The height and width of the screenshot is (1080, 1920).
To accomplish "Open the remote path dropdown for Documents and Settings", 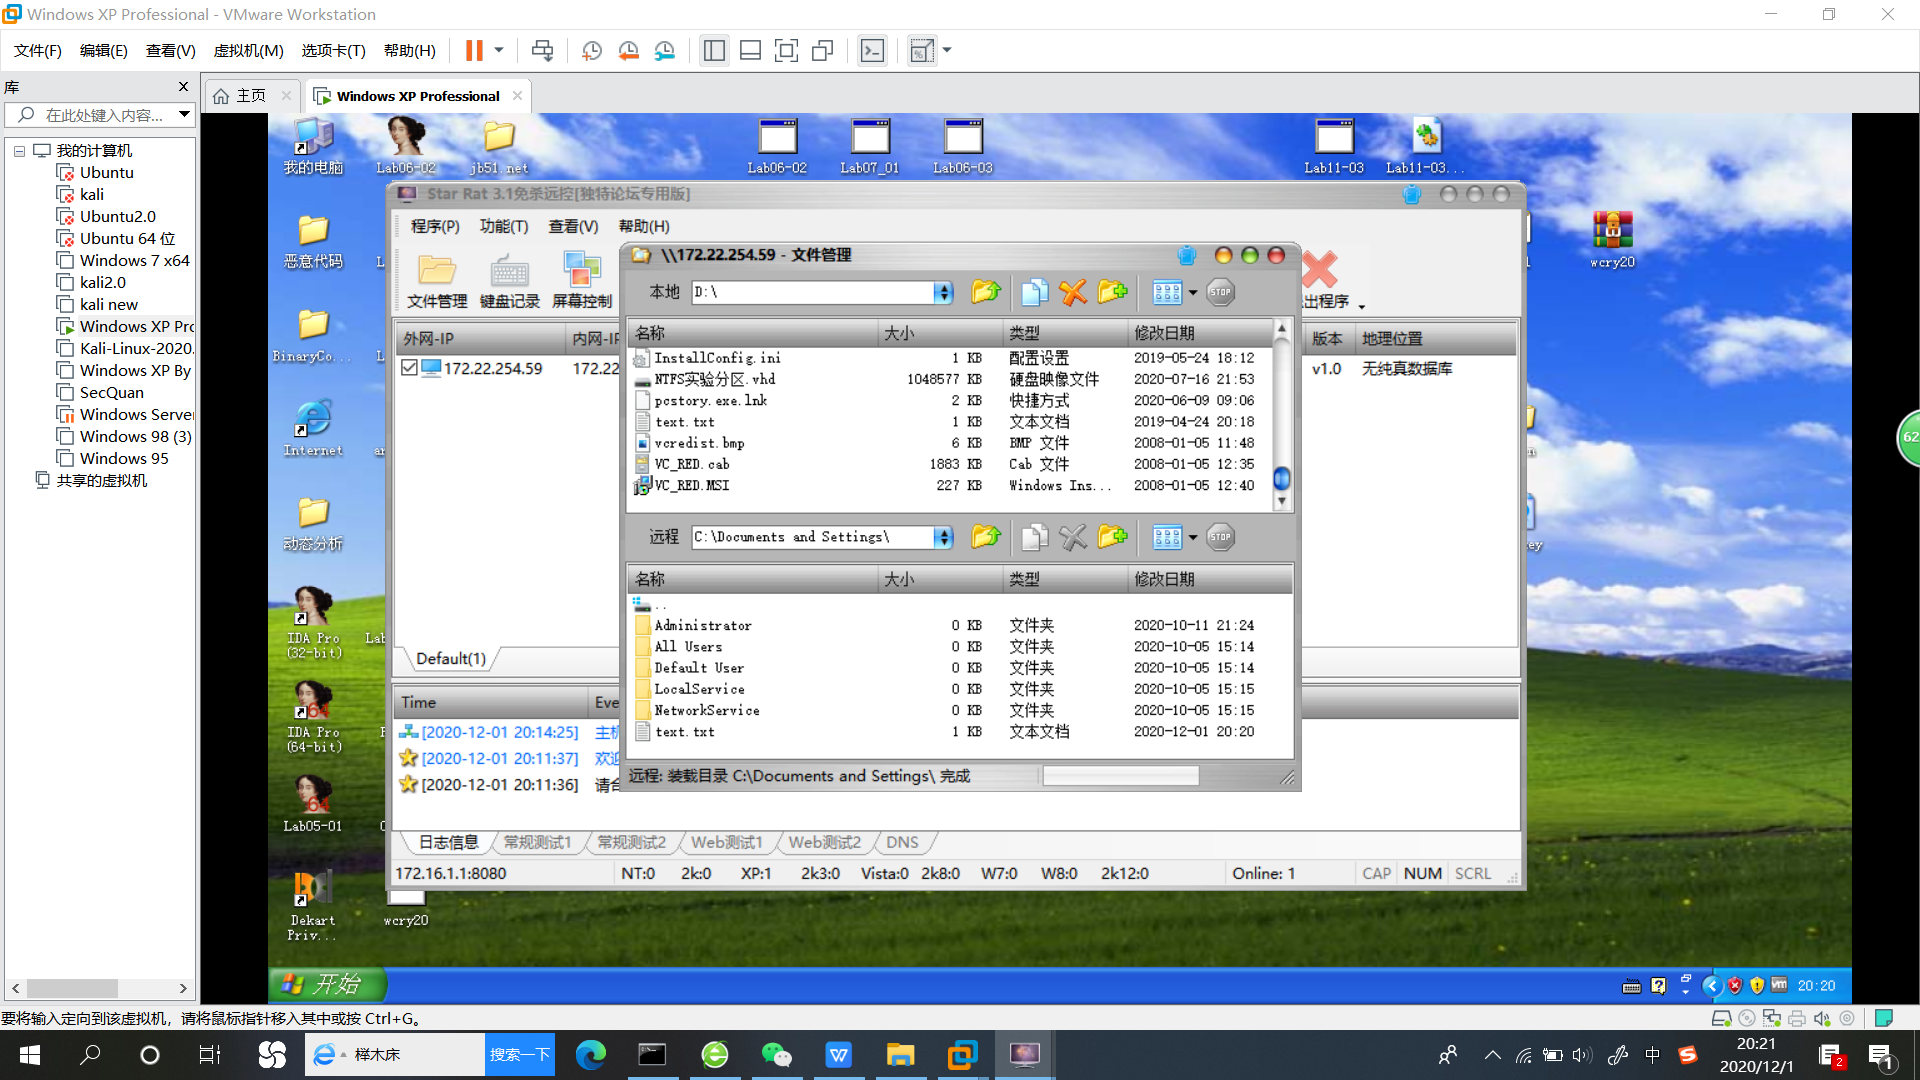I will 943,537.
